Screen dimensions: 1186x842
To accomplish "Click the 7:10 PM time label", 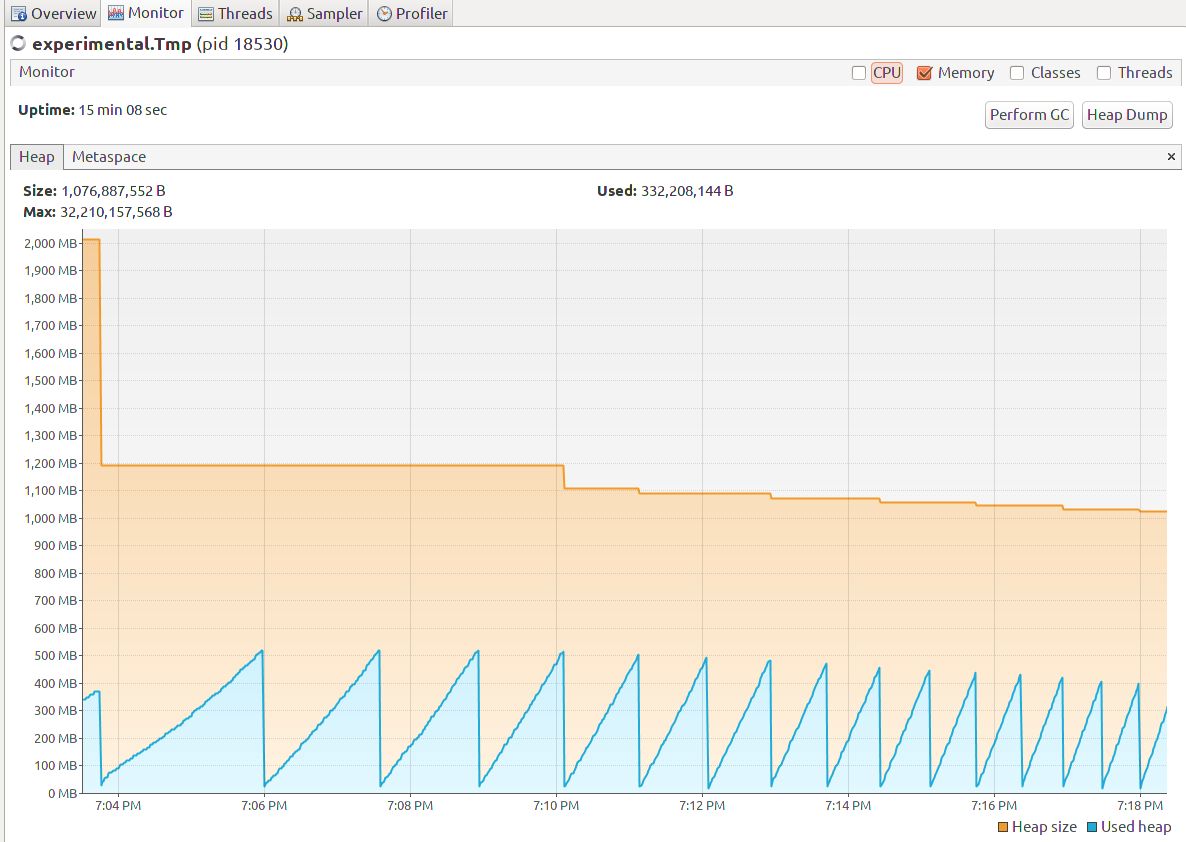I will [556, 806].
